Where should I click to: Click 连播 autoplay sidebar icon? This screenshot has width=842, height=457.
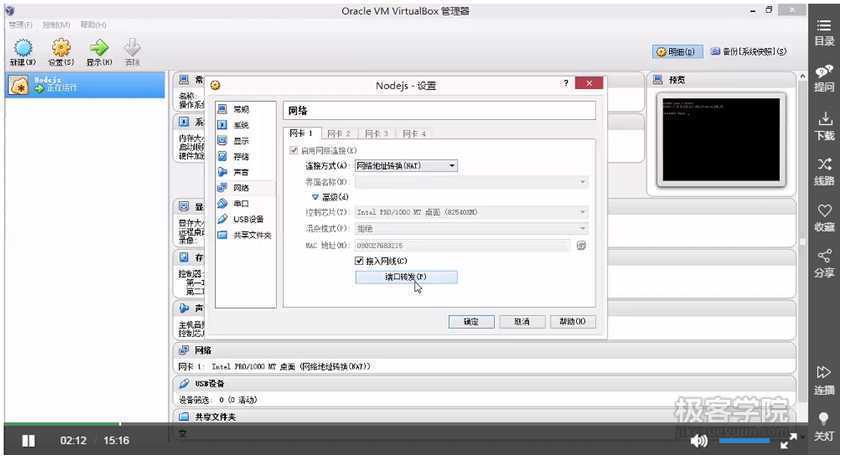point(824,380)
